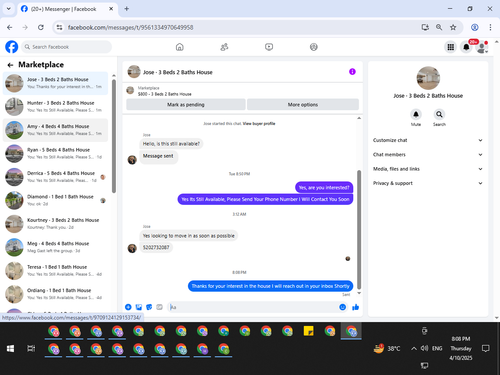Select the Messenger Facebook browser tab
The width and height of the screenshot is (500, 375).
point(67,9)
